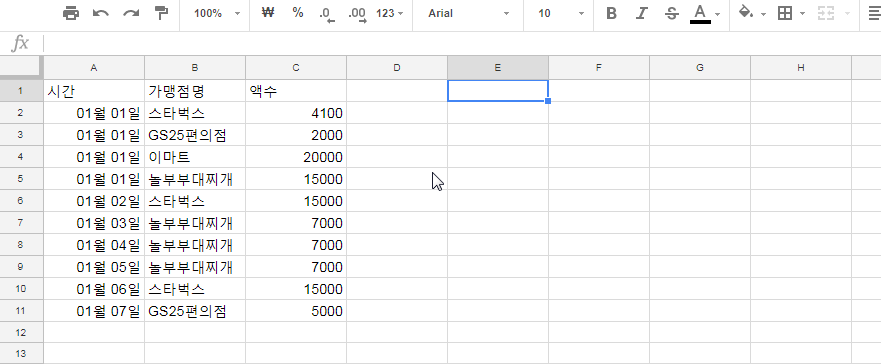The image size is (881, 364).
Task: Undo the last action
Action: (101, 13)
